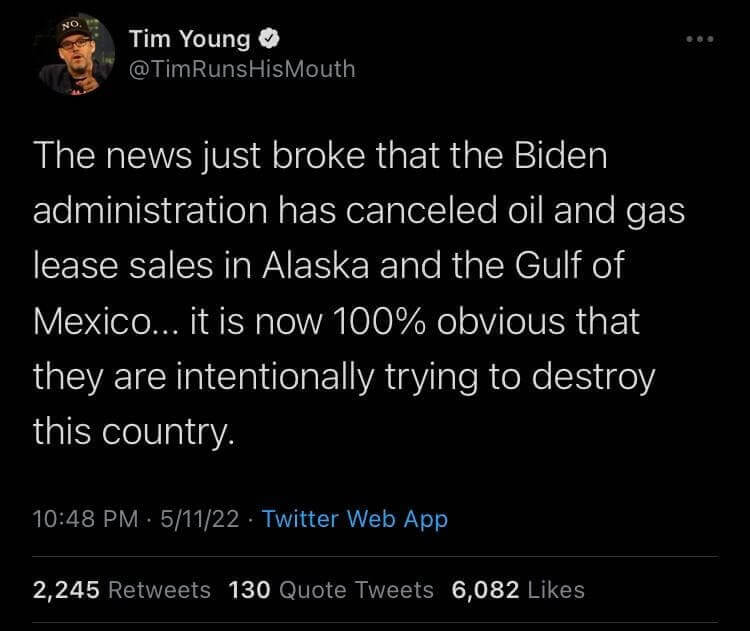Screen dimensions: 750x631
Task: Click the Likes label
Action: [x=558, y=590]
